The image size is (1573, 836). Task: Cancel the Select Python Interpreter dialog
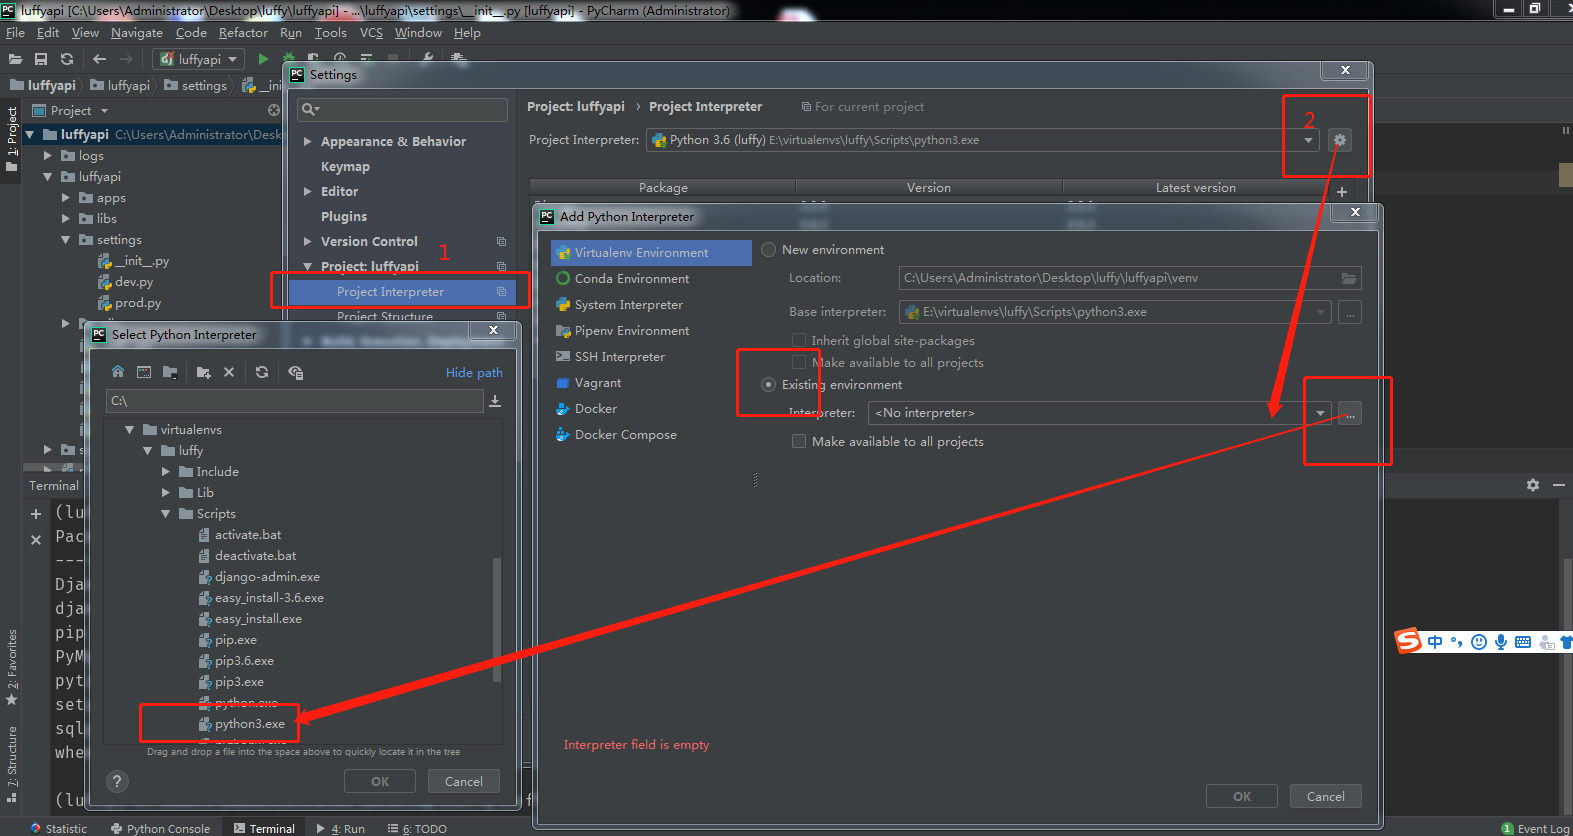464,782
